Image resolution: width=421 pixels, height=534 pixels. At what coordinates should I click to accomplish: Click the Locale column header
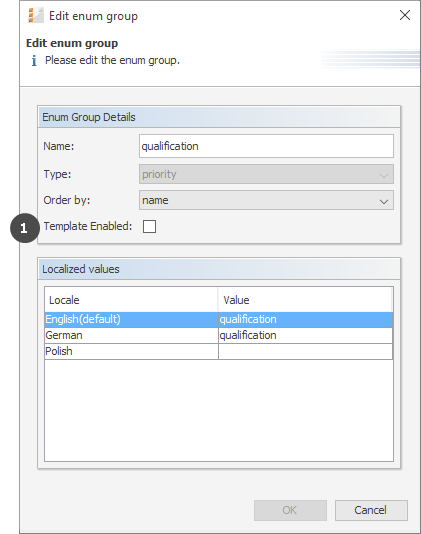point(131,300)
